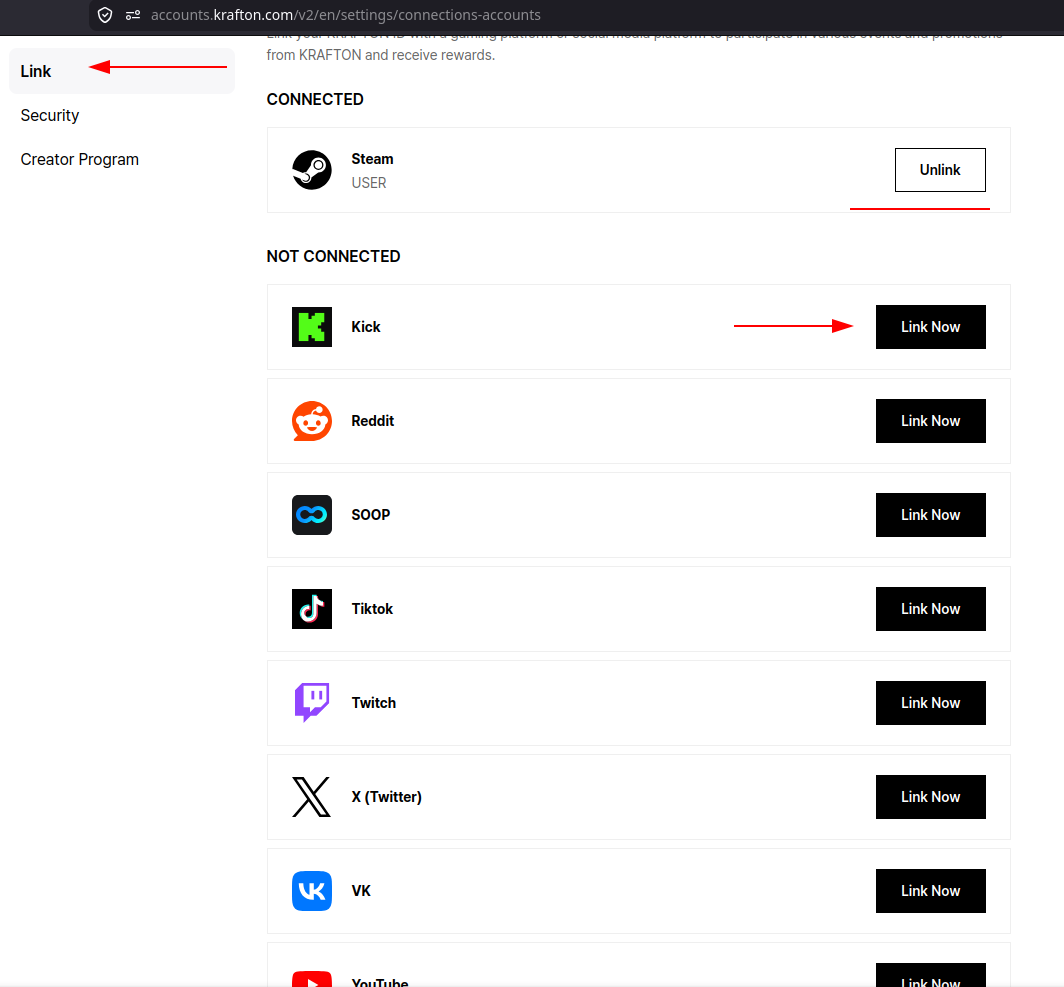Click the USER label under Steam
The image size is (1064, 987).
(x=368, y=183)
